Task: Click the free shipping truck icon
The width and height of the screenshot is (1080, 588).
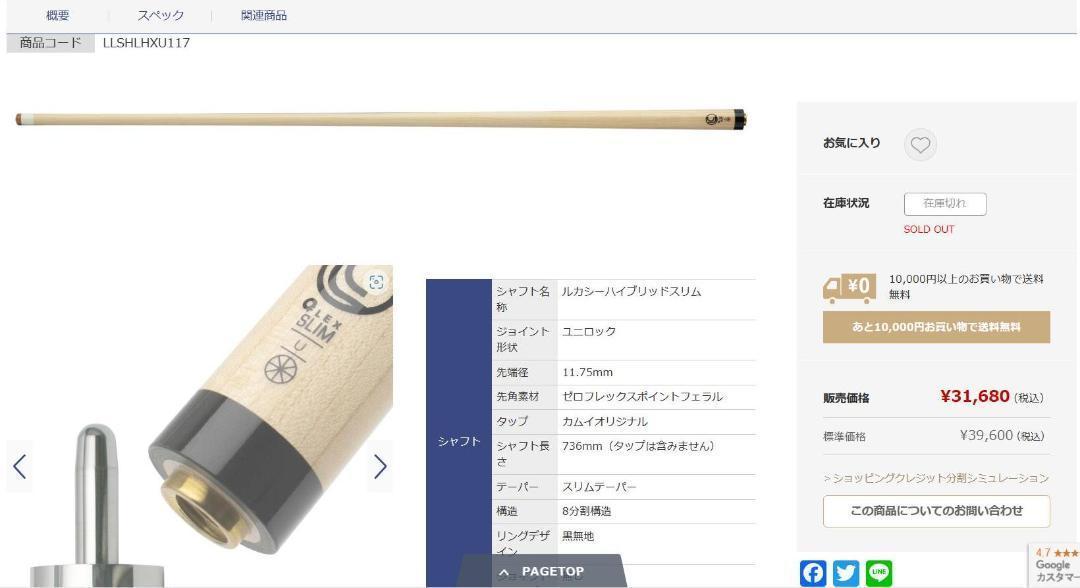Action: [849, 288]
